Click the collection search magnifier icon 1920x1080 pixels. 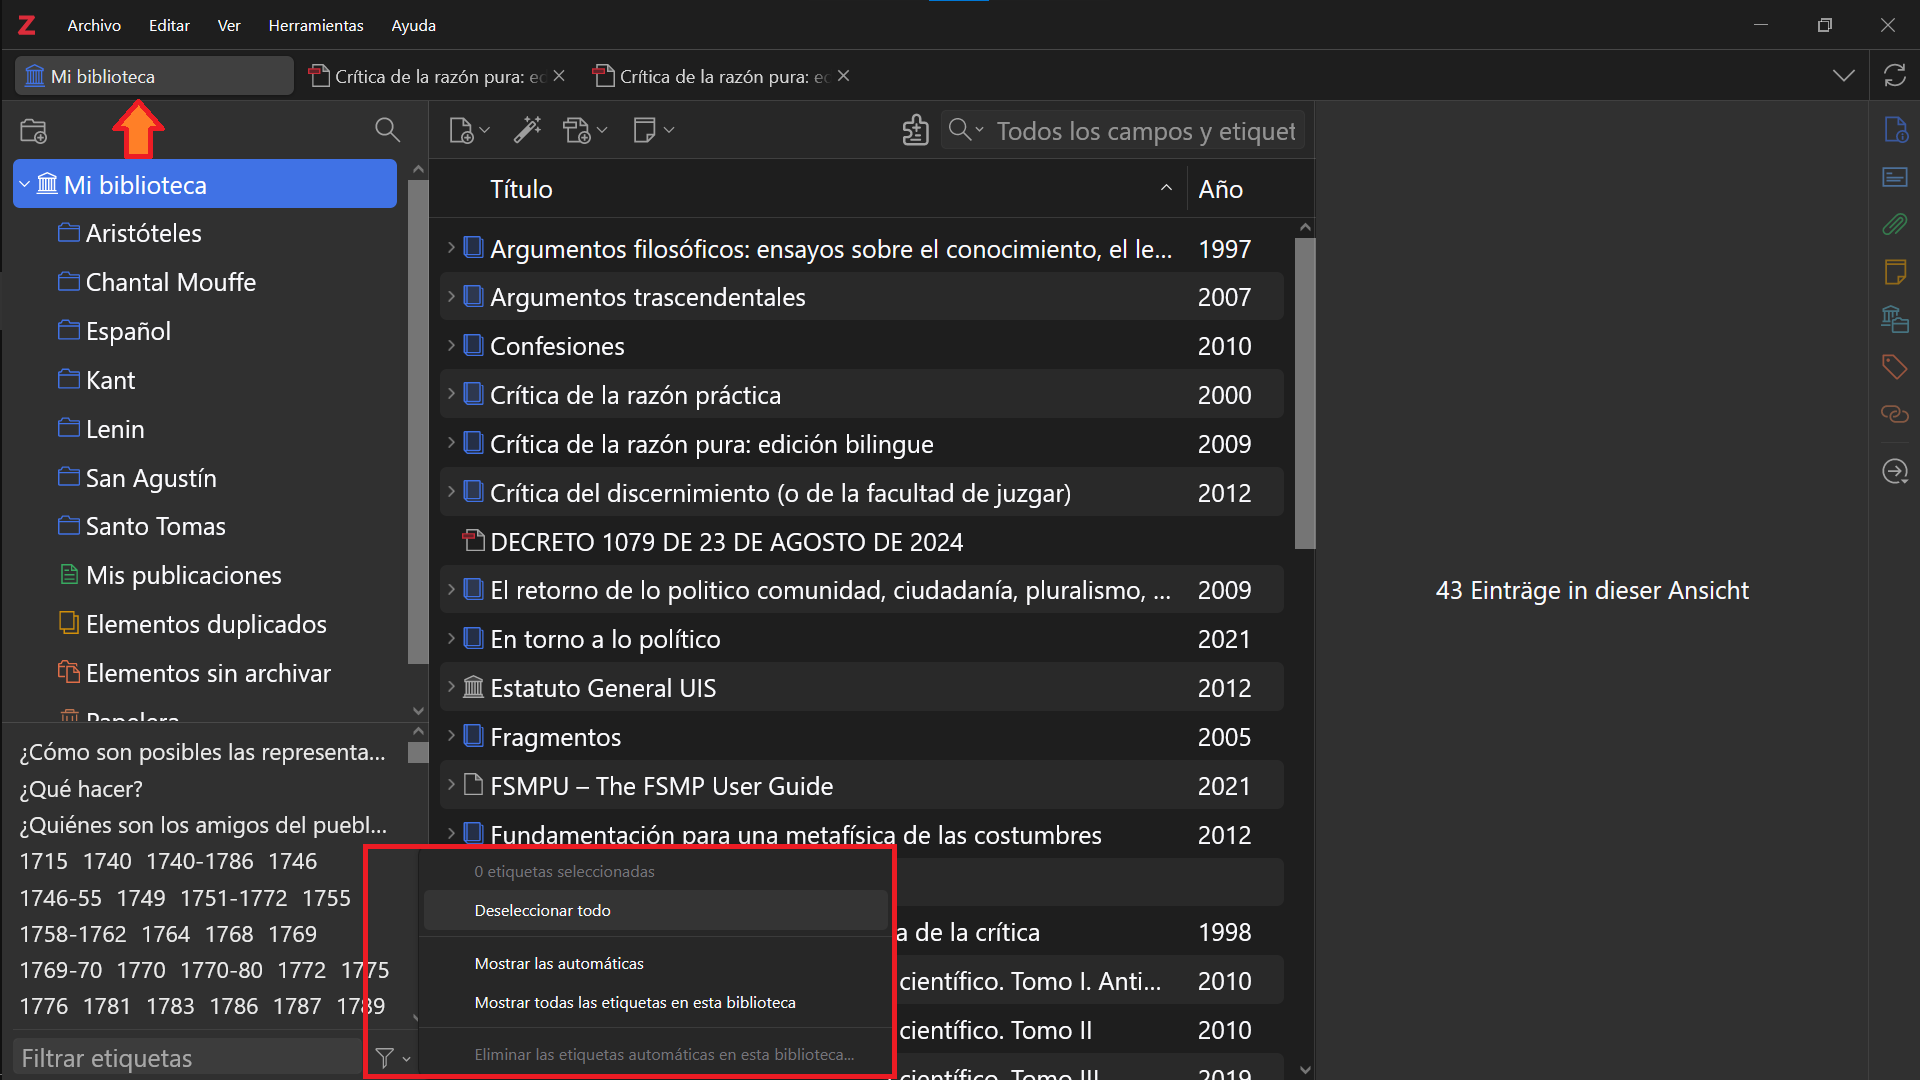(387, 130)
